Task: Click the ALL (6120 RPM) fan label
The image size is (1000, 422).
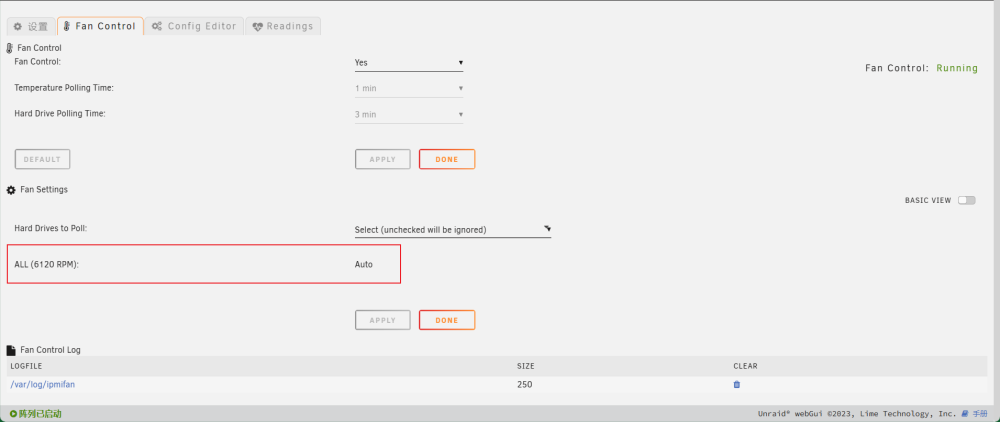Action: (x=47, y=264)
